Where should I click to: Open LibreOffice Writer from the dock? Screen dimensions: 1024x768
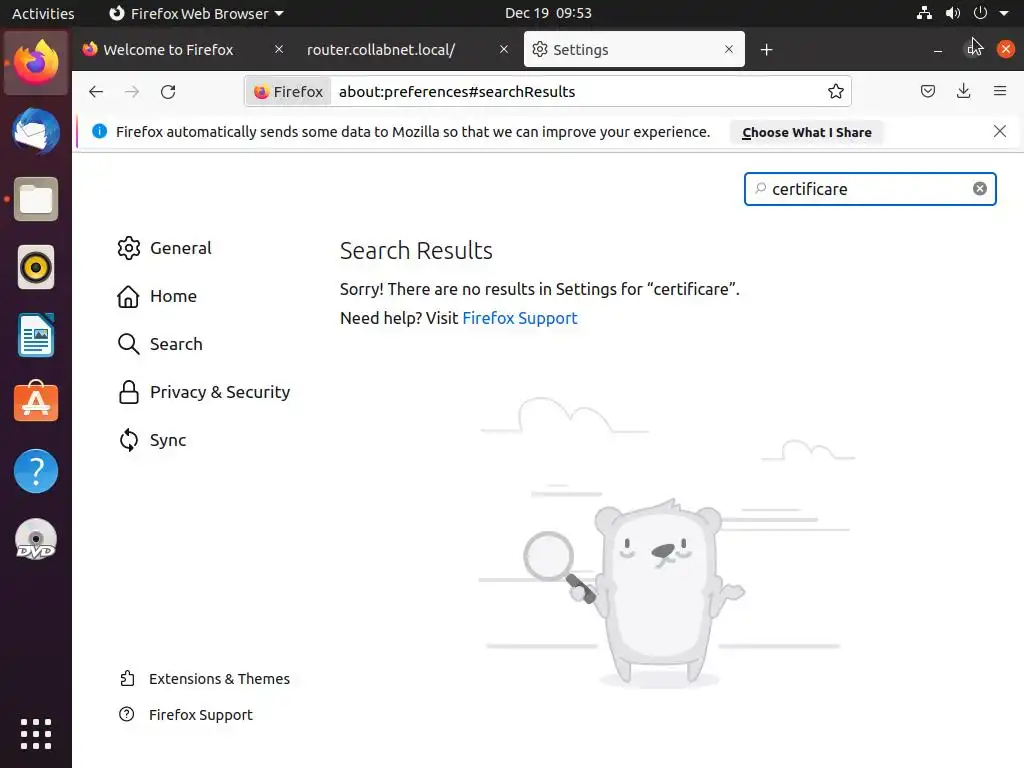(36, 335)
